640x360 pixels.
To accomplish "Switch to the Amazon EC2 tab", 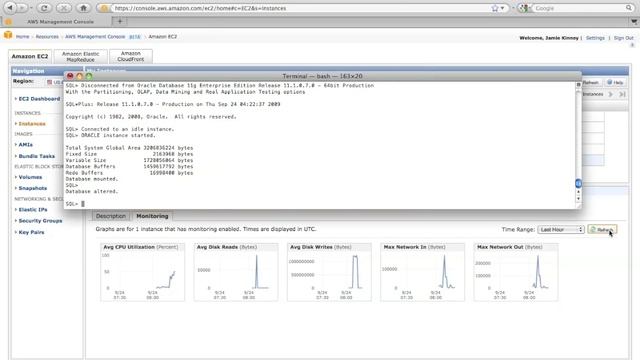I will point(30,56).
